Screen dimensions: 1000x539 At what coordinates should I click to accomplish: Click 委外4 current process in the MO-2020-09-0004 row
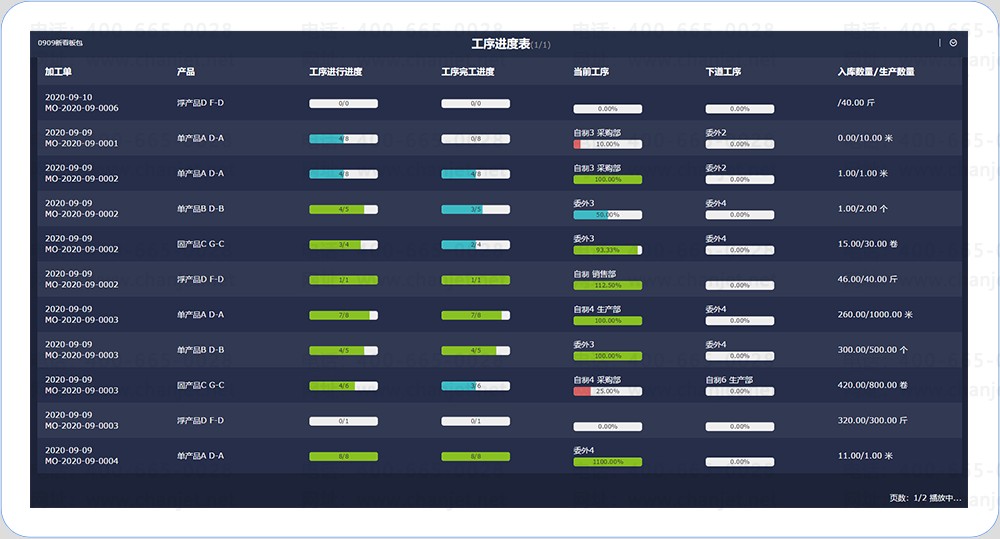(x=584, y=450)
